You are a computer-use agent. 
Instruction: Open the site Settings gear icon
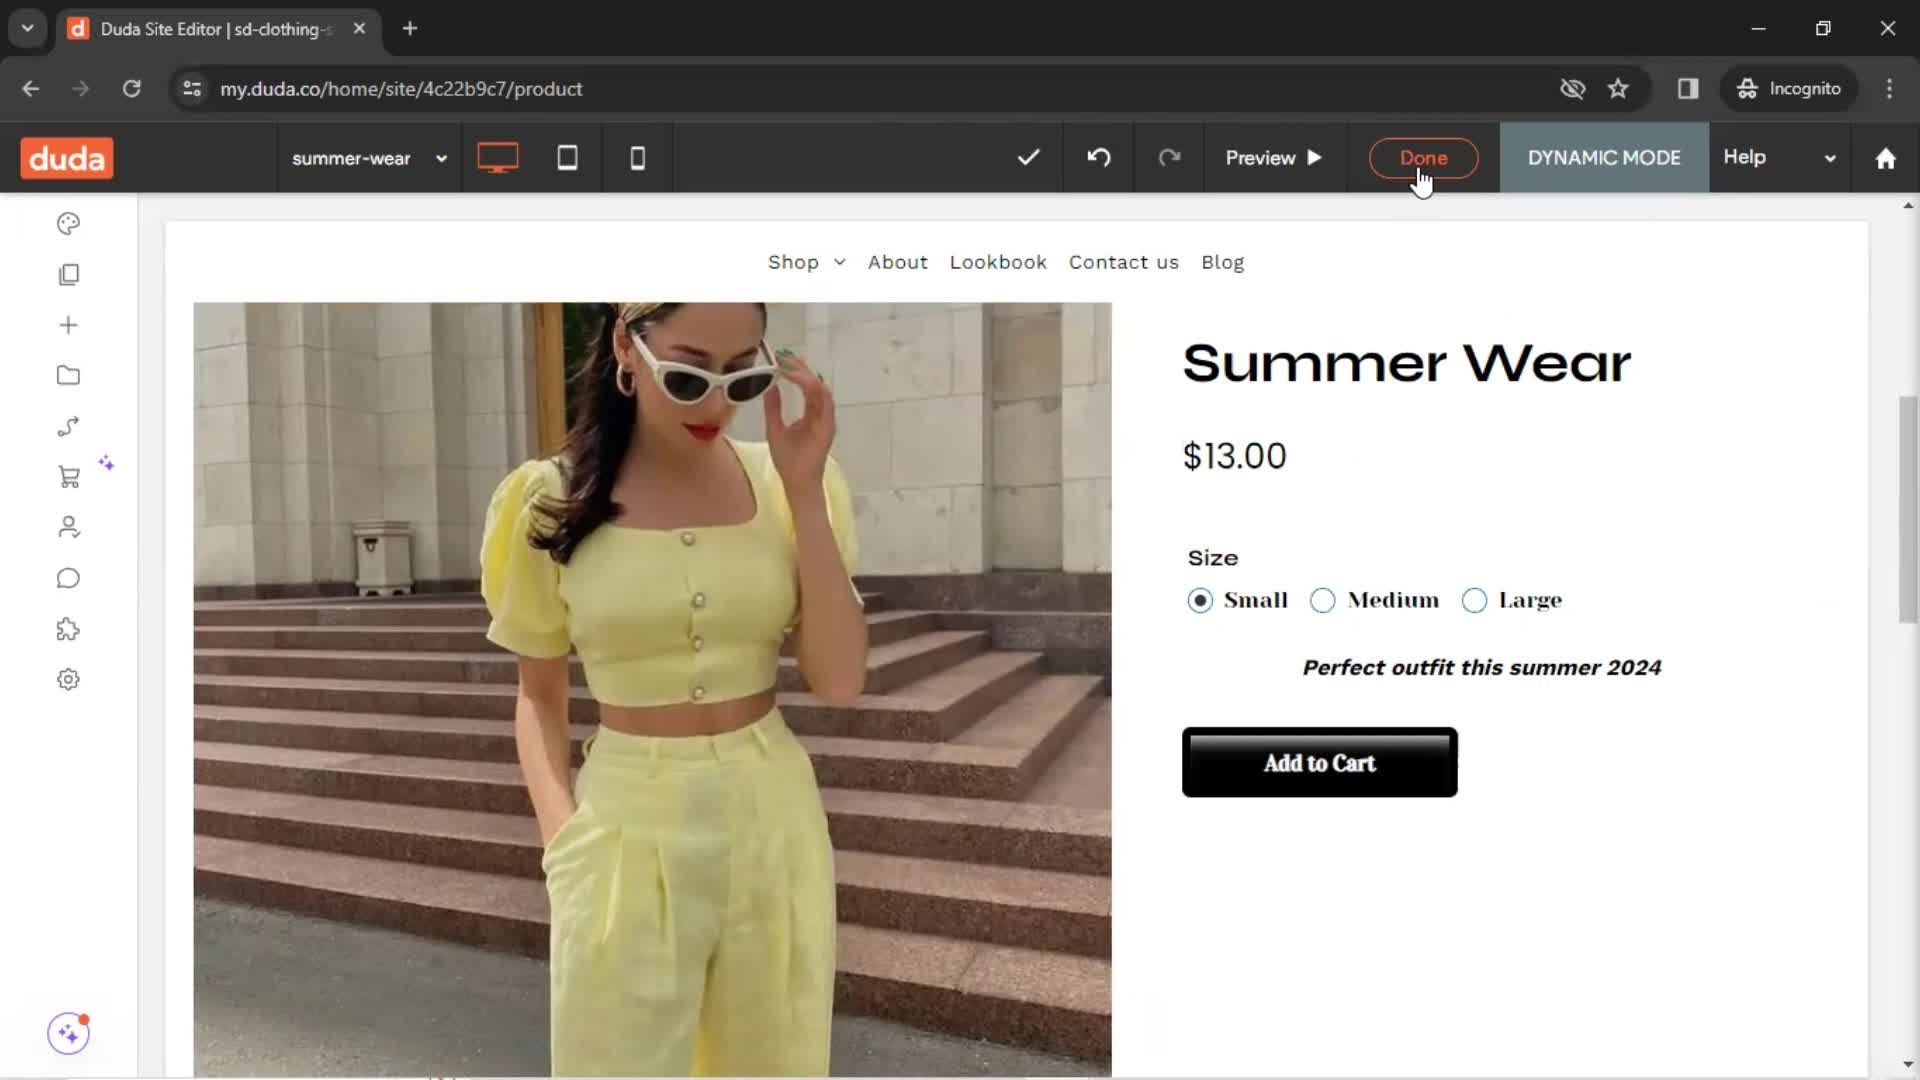[68, 680]
